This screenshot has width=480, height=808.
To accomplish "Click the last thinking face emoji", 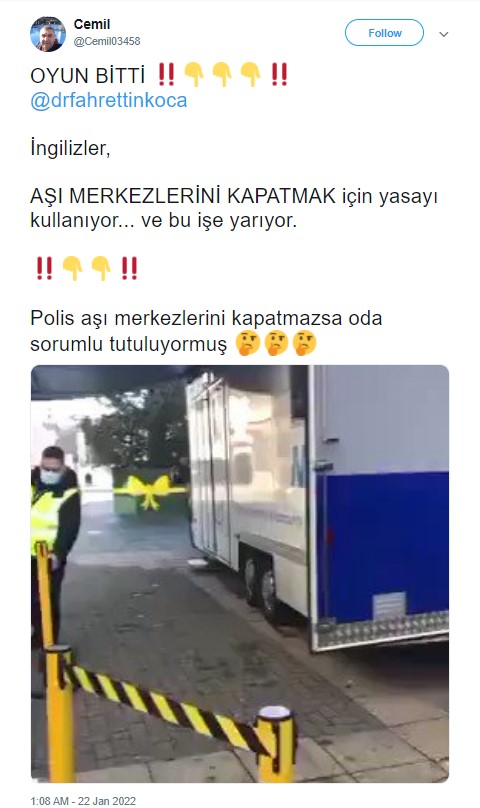I will (x=304, y=343).
